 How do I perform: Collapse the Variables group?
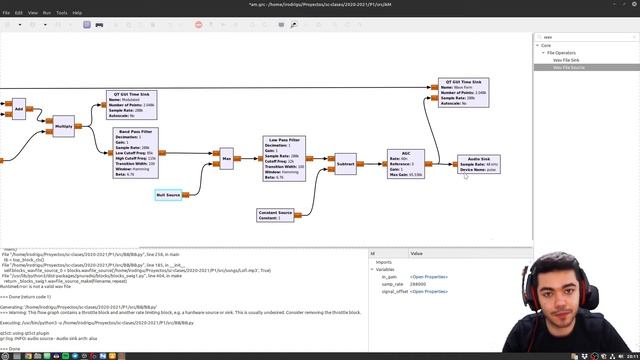pos(372,269)
